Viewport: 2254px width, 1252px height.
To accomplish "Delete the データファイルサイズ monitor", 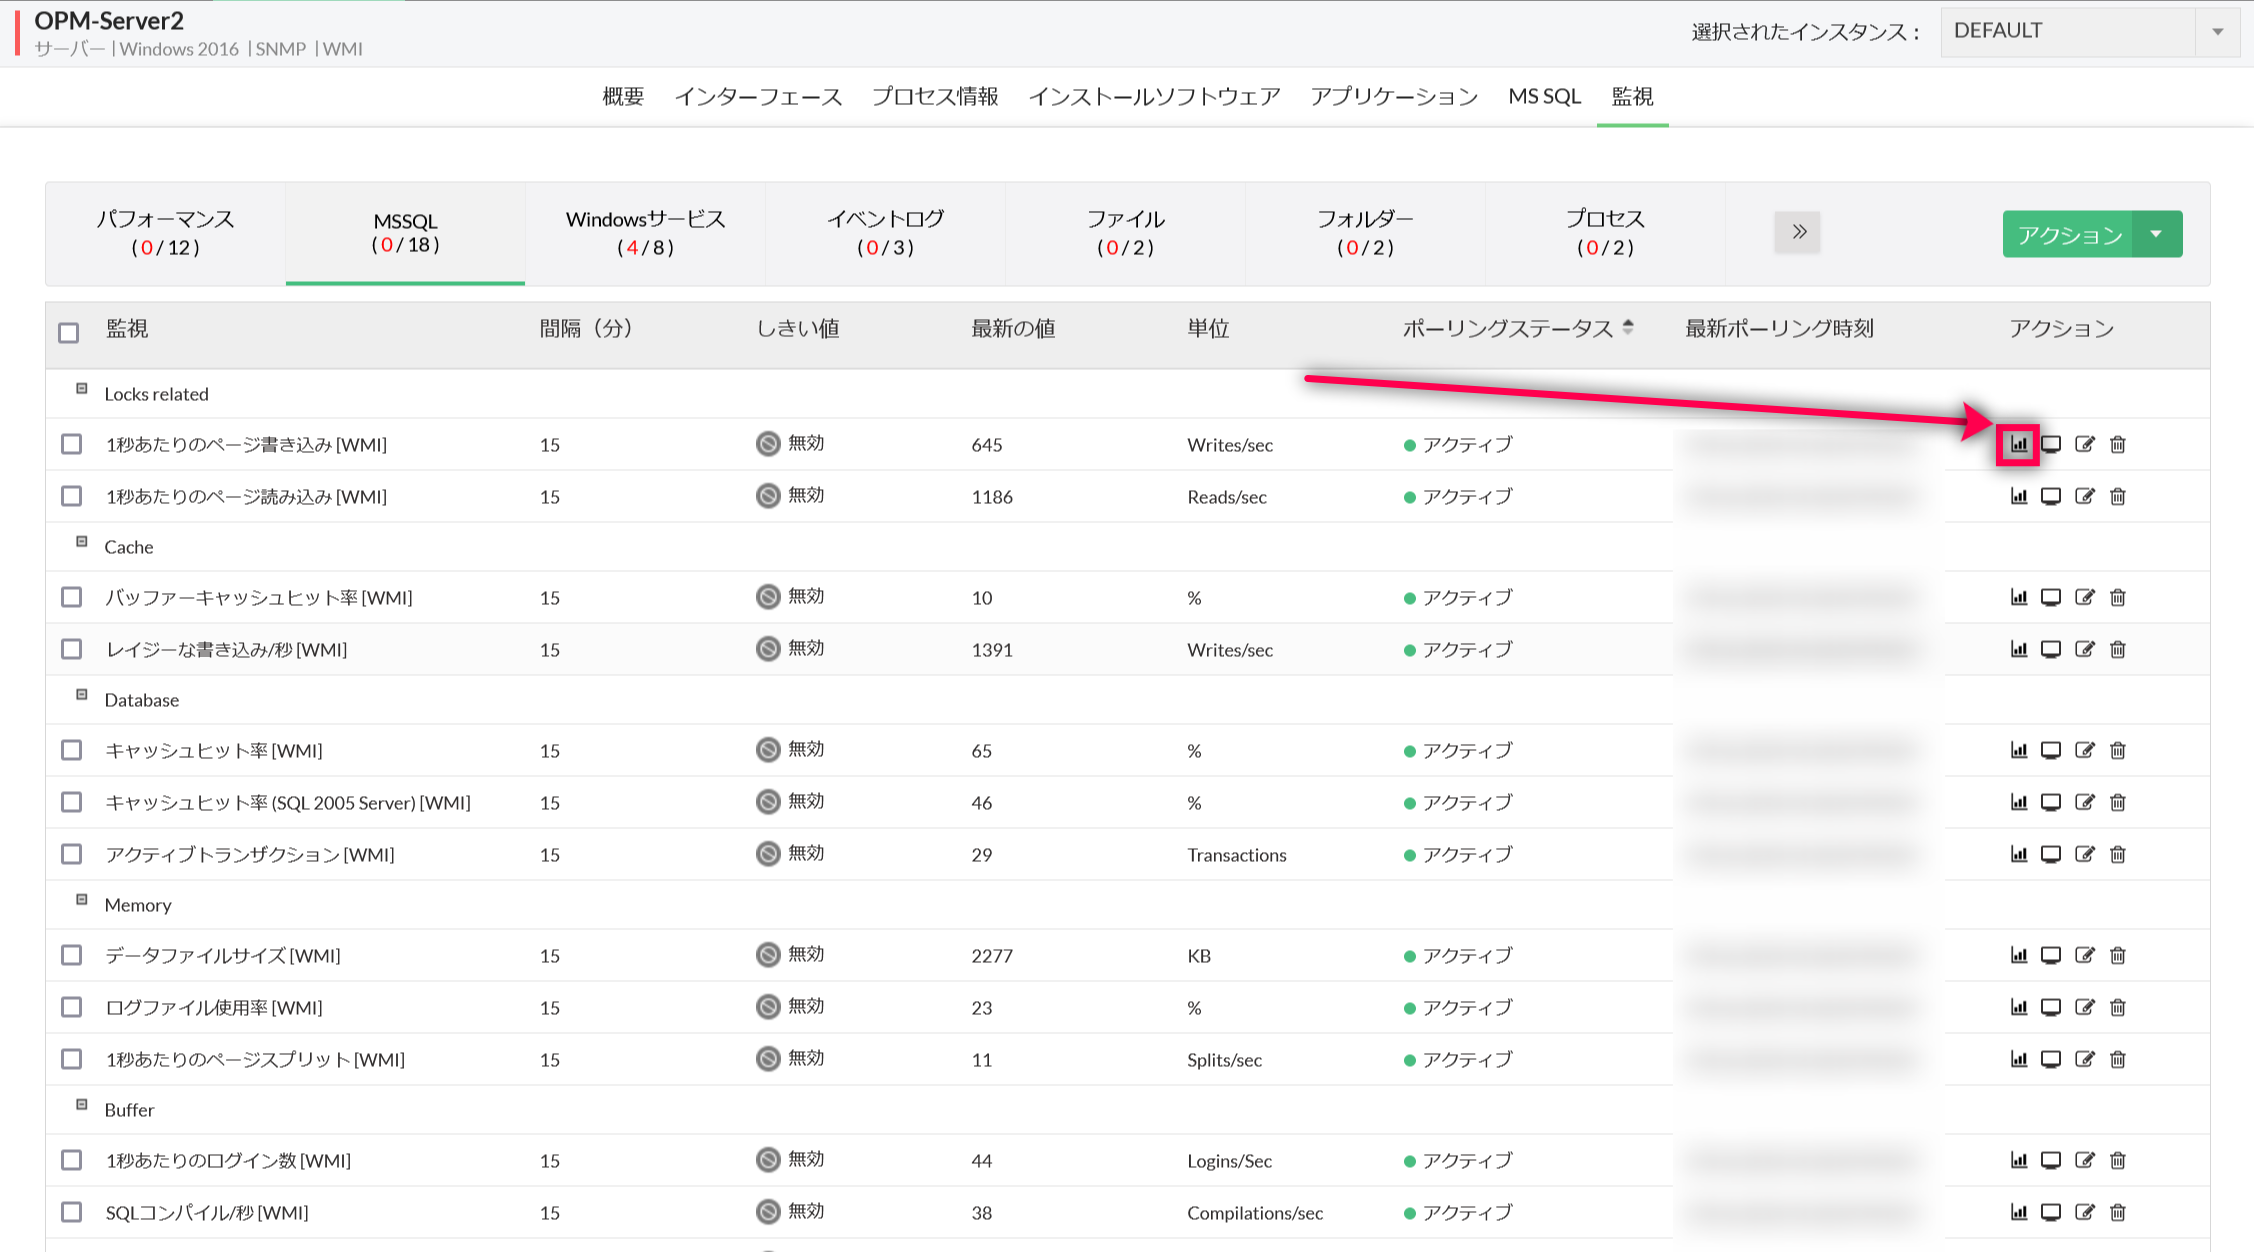I will 2118,955.
